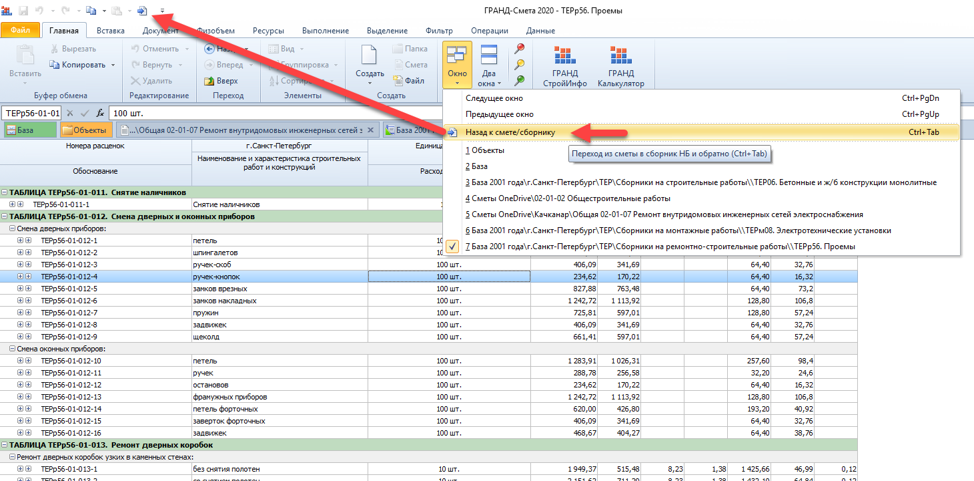Select window 3 ТЕР06 Бетонные конструкции
974x481 pixels.
pos(702,183)
